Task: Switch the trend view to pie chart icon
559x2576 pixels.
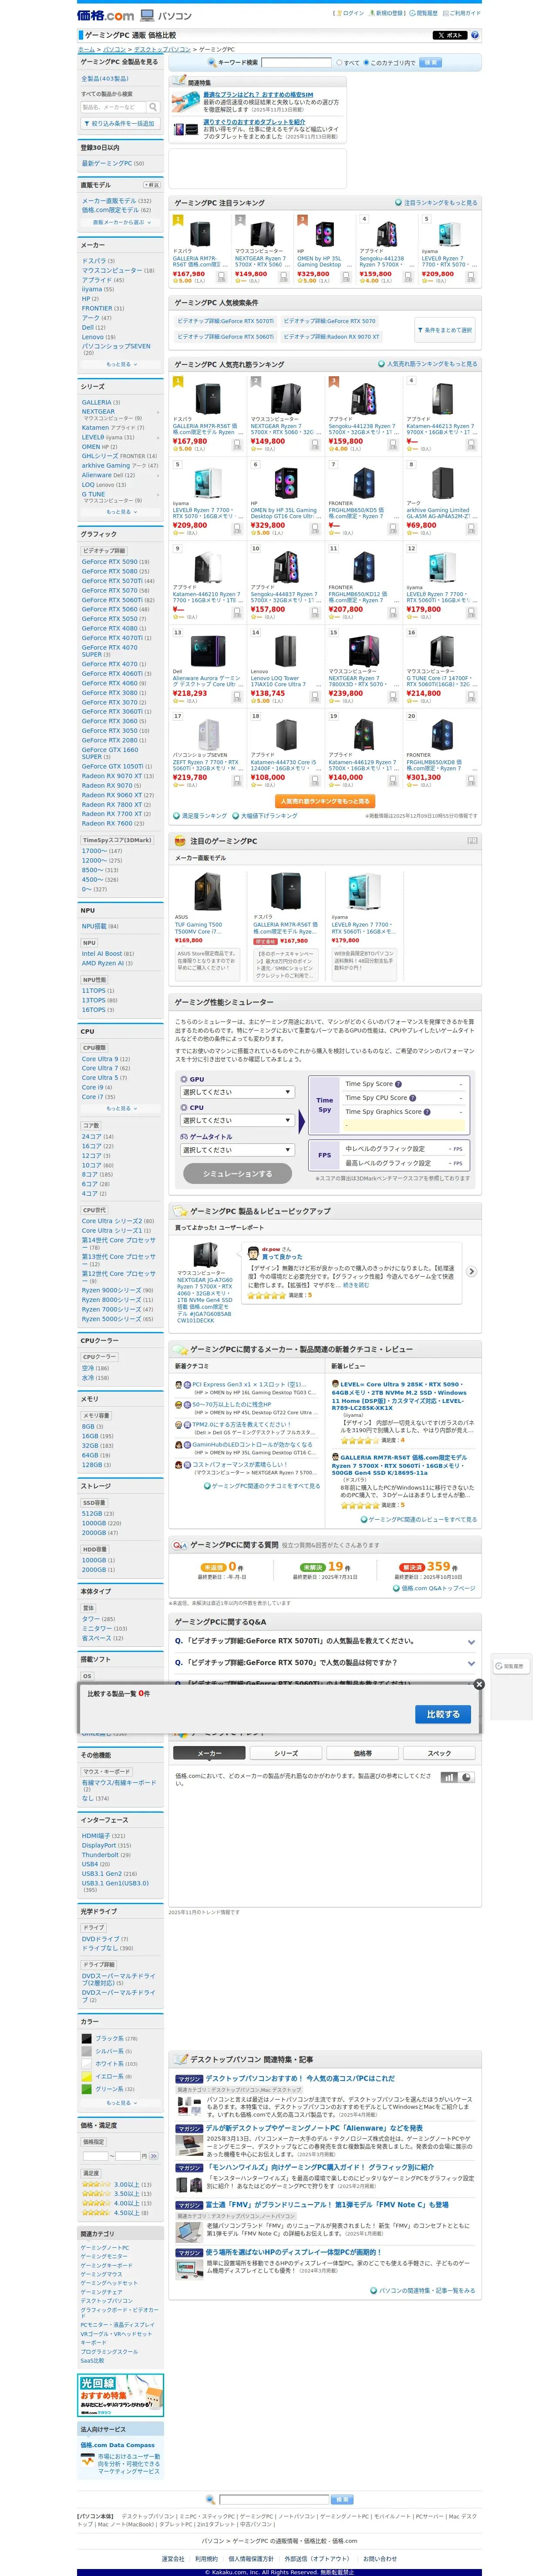Action: tap(466, 1778)
